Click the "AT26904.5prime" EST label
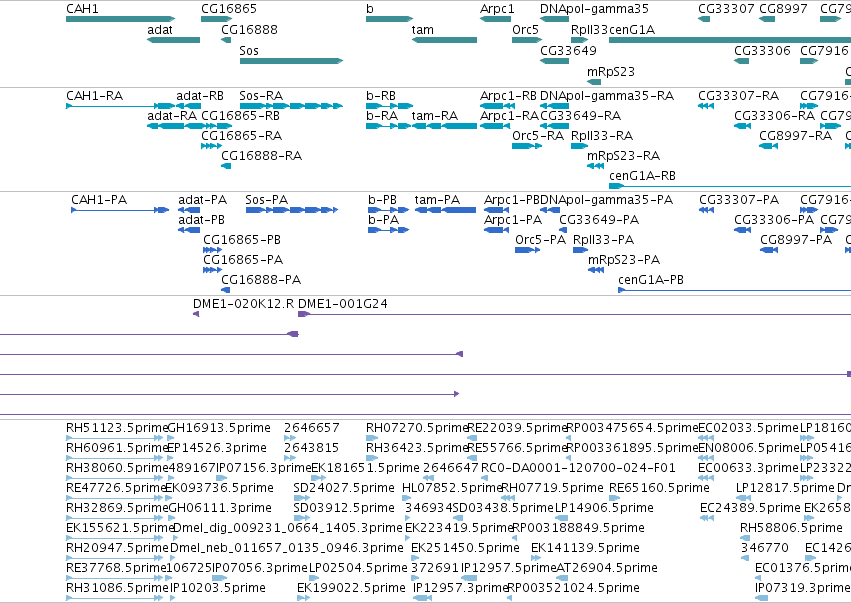 coord(607,569)
